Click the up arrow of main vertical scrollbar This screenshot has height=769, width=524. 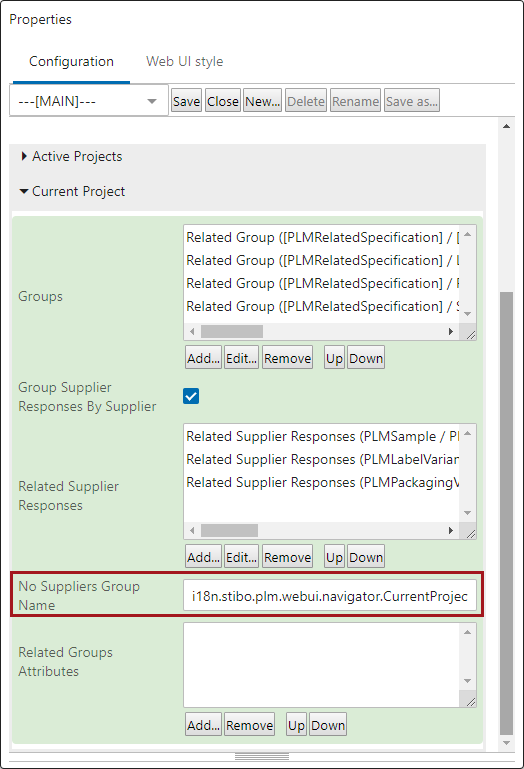pyautogui.click(x=506, y=127)
